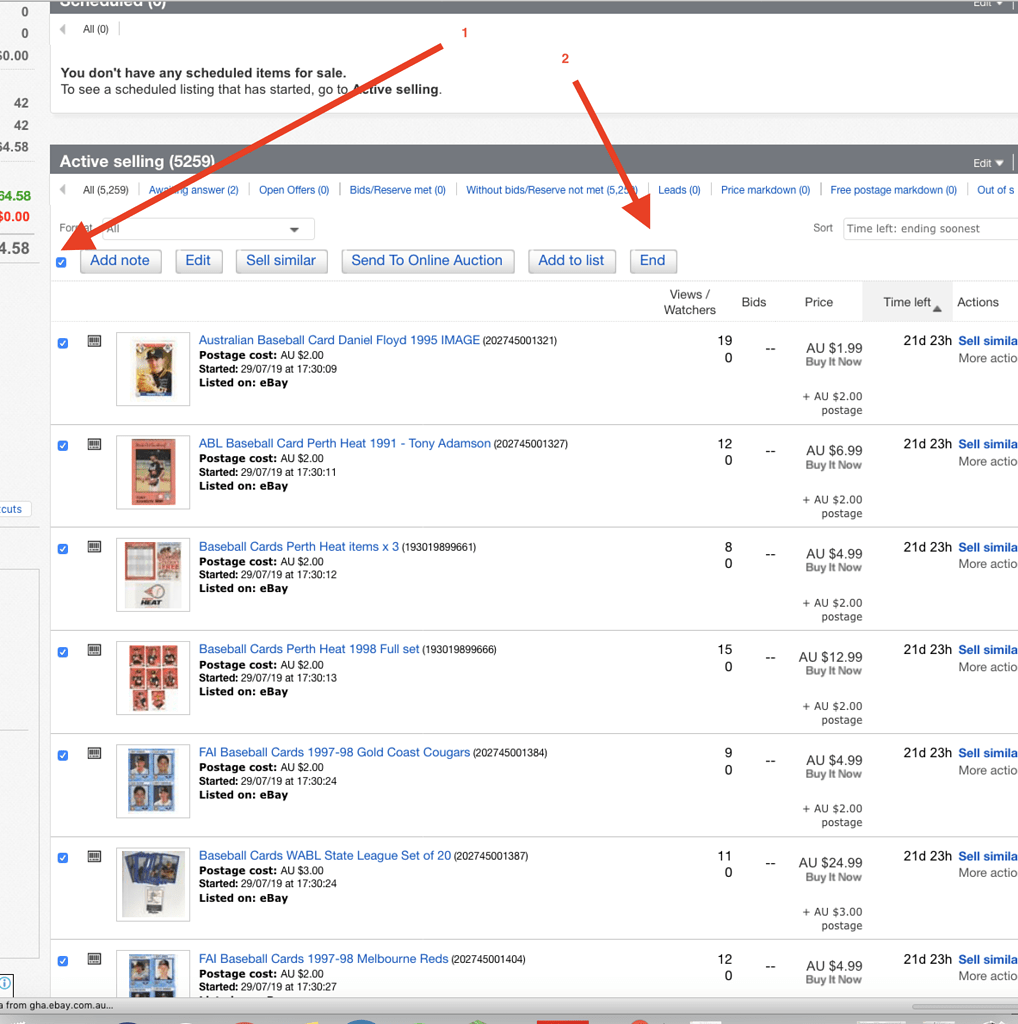
Task: Click format icon beside Melbourne Reds listing
Action: 95,959
